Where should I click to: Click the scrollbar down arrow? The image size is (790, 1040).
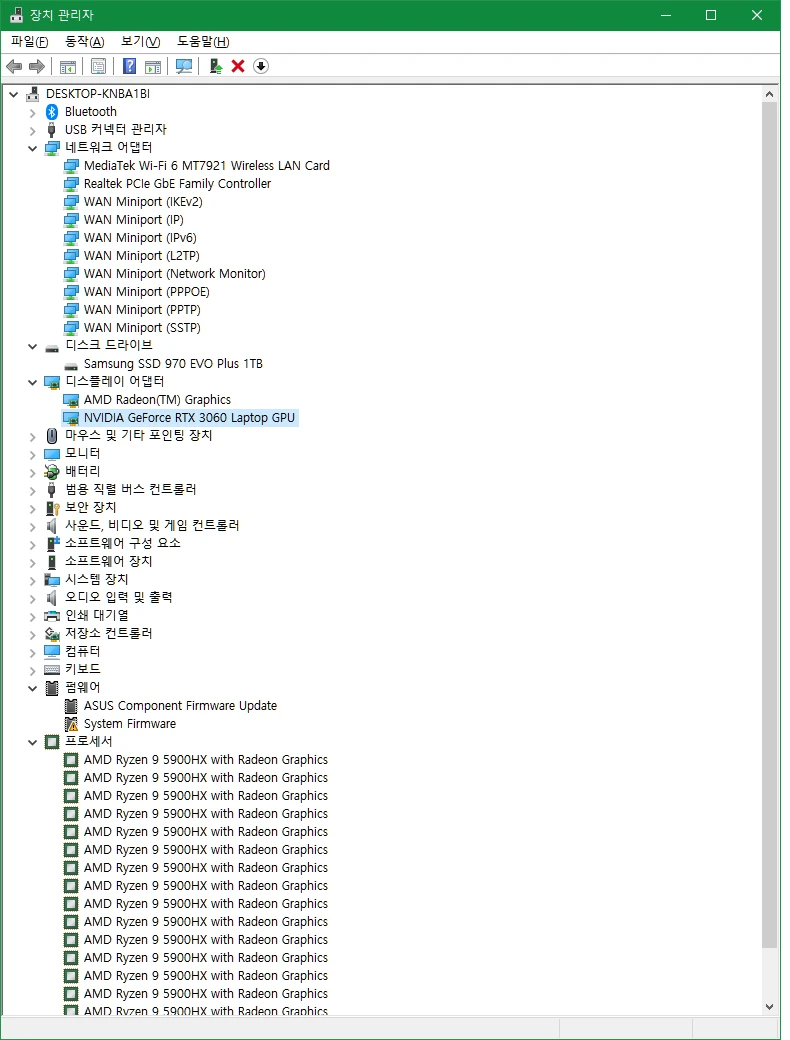point(769,1007)
